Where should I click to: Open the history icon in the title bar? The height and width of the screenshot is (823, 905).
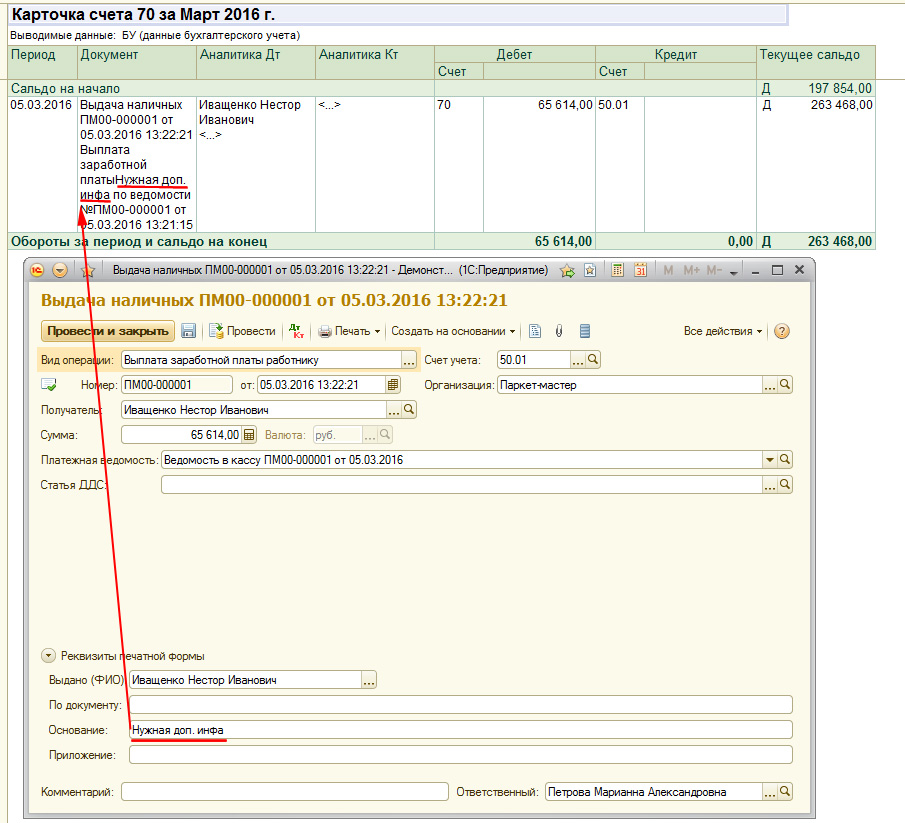[x=590, y=270]
